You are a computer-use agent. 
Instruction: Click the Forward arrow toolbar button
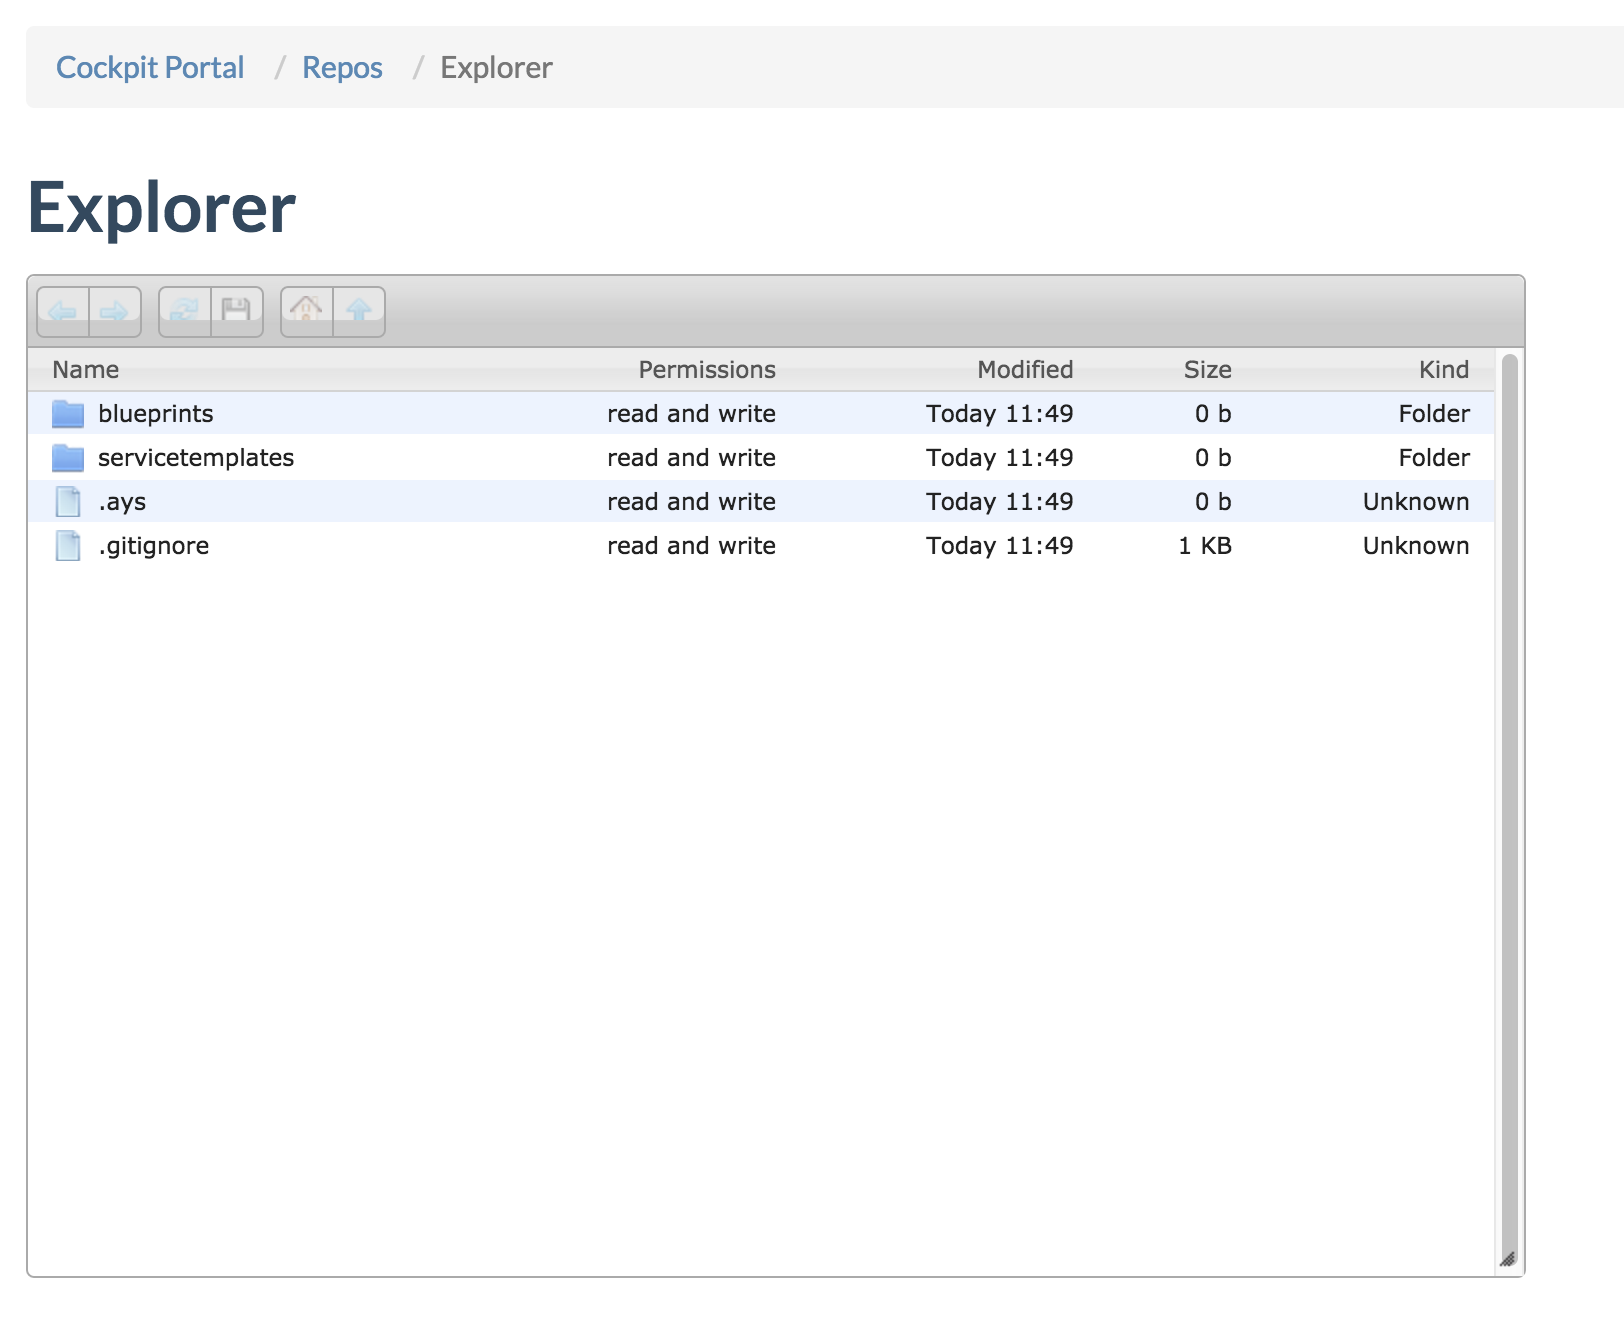pos(115,312)
